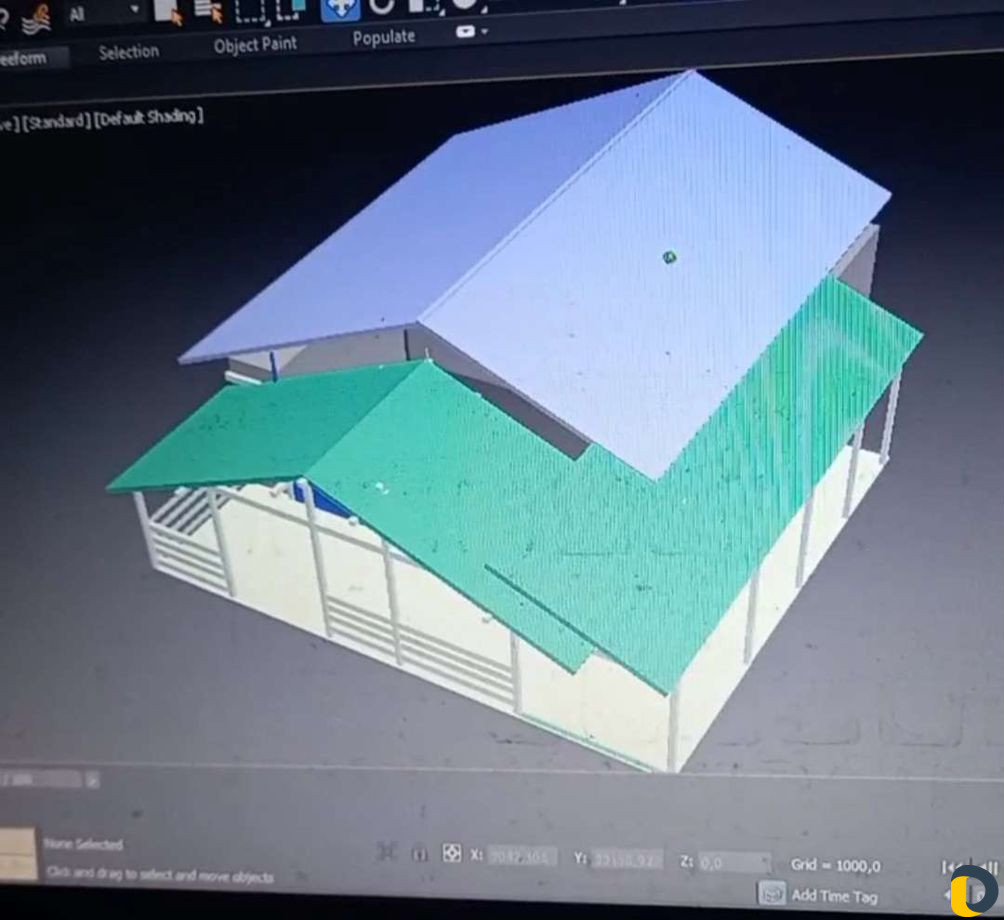Viewport: 1004px width, 920px height.
Task: Select the Rotate tool icon
Action: point(382,7)
